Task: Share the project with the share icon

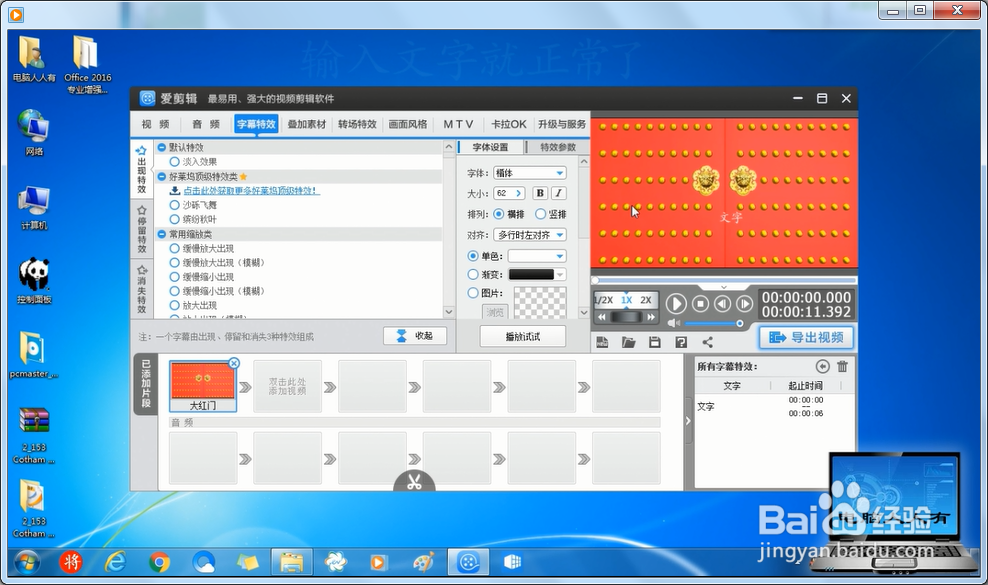Action: click(x=708, y=342)
